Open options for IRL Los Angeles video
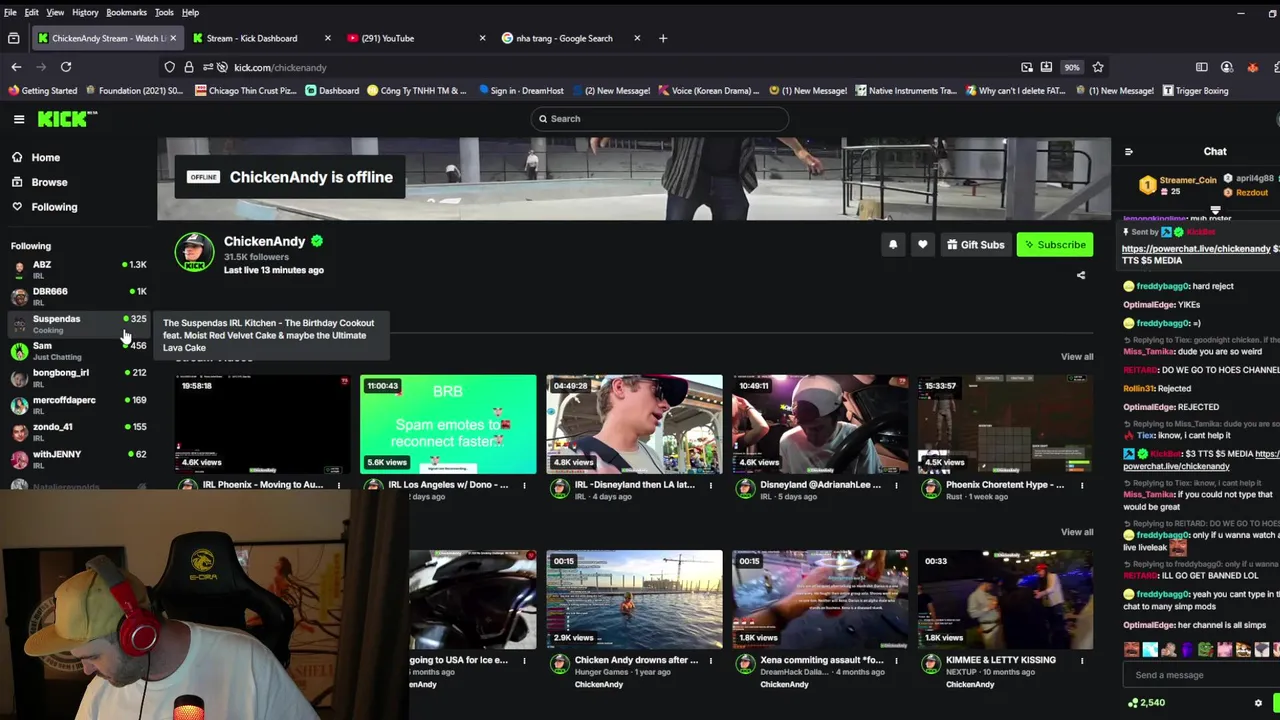This screenshot has width=1280, height=720. 524,486
